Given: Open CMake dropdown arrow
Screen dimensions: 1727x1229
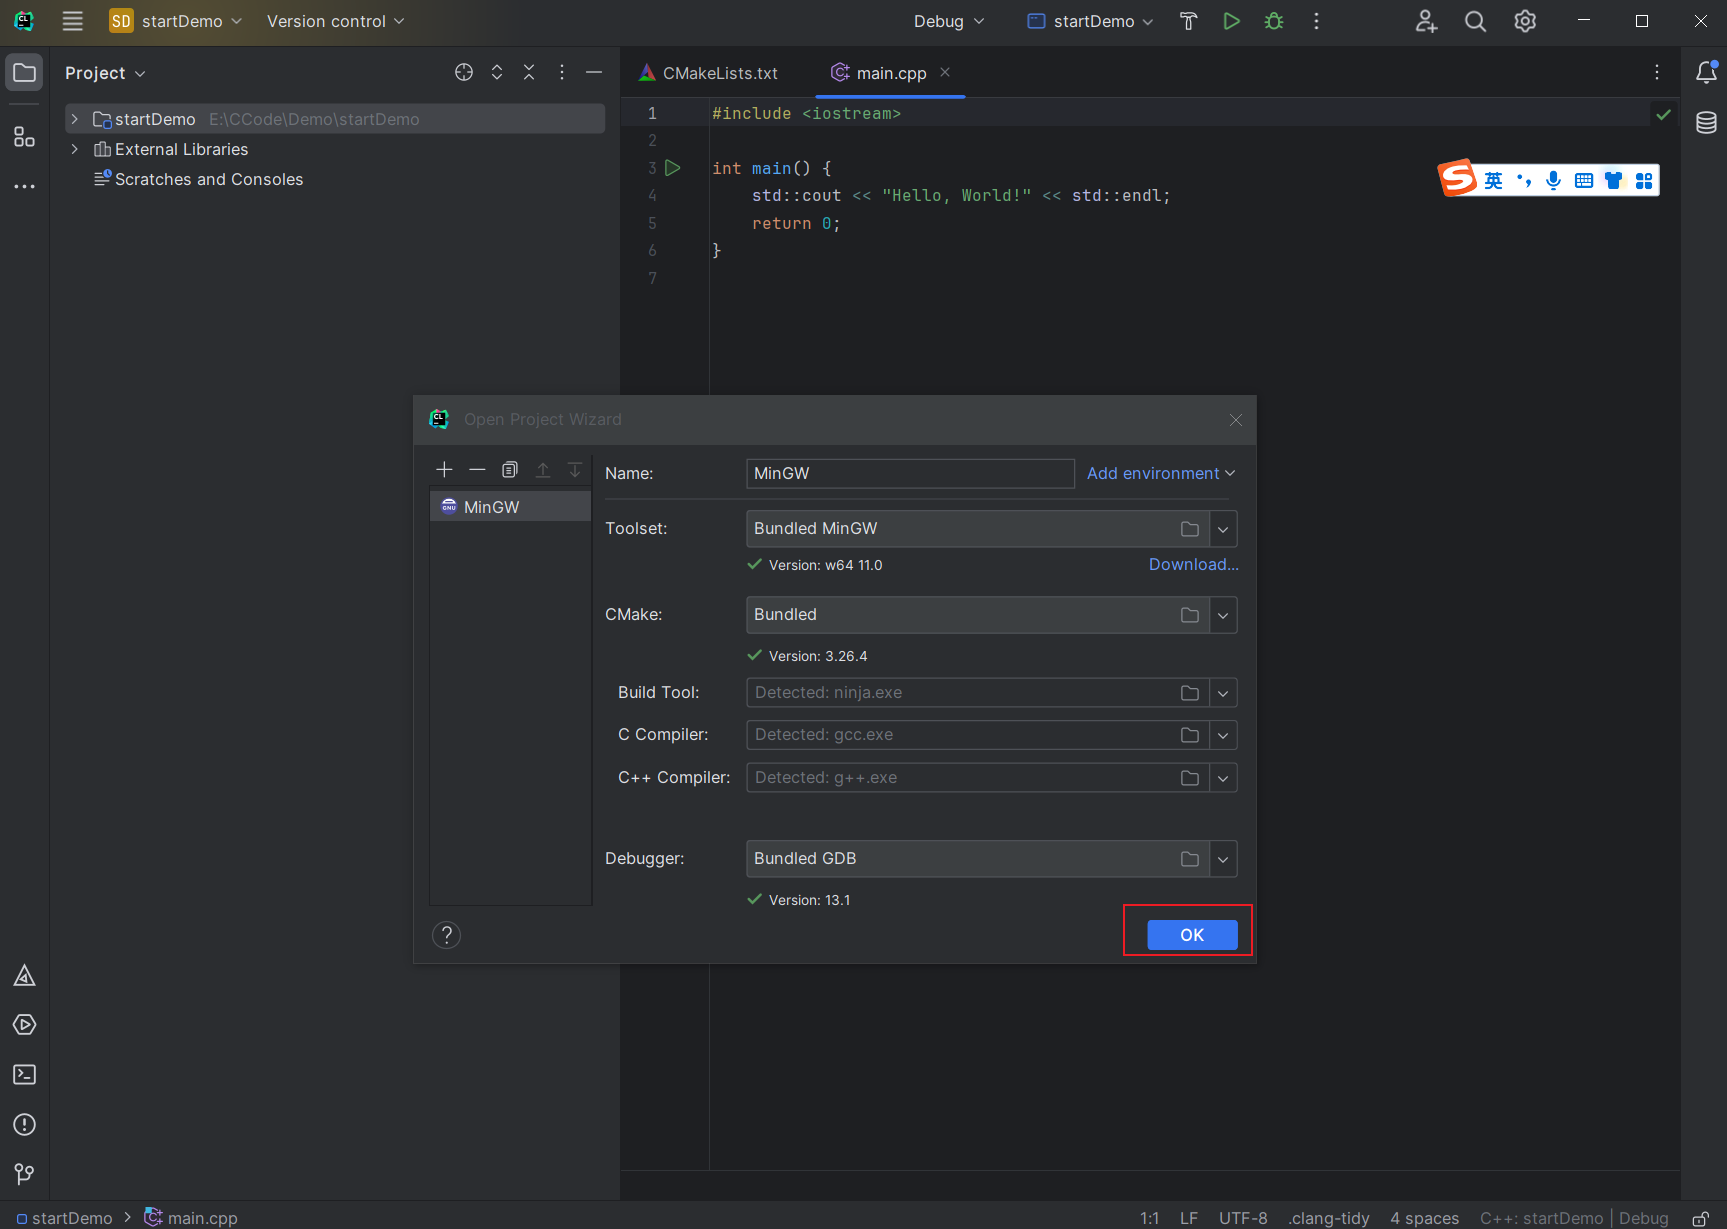Looking at the screenshot, I should (1223, 615).
